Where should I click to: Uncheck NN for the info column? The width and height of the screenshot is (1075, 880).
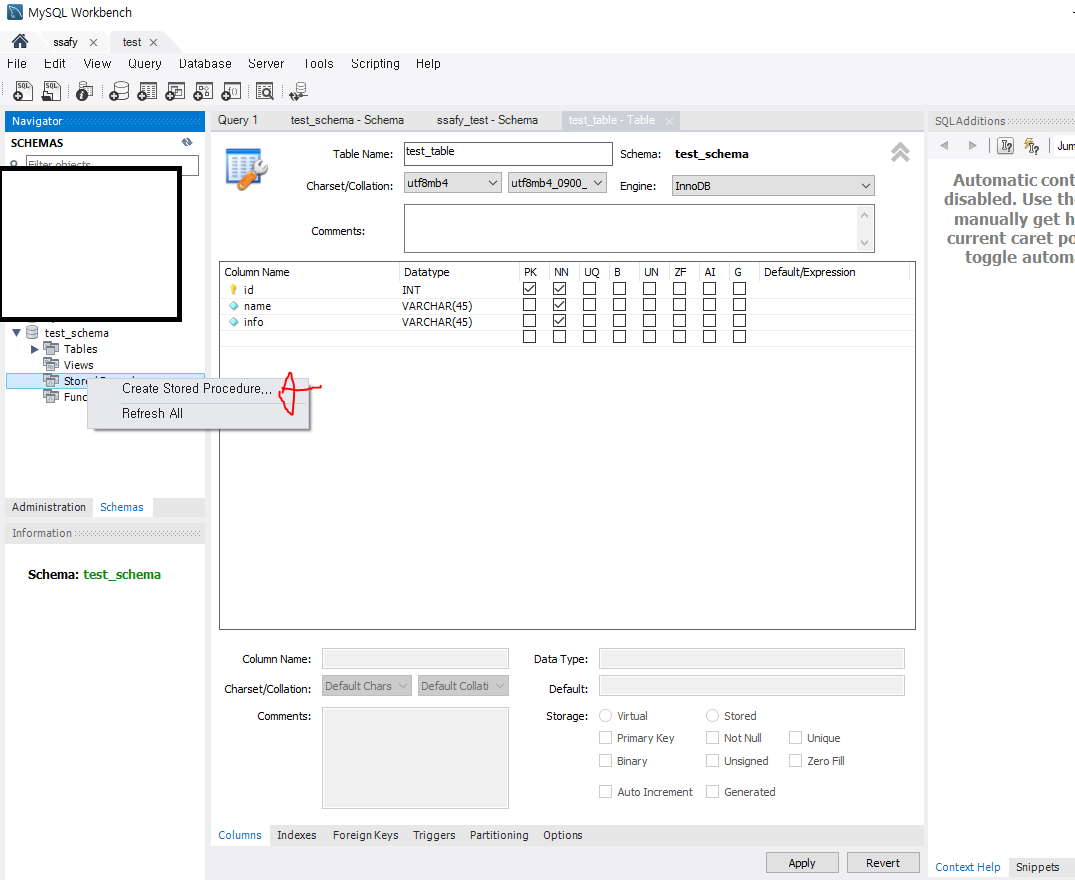tap(559, 320)
